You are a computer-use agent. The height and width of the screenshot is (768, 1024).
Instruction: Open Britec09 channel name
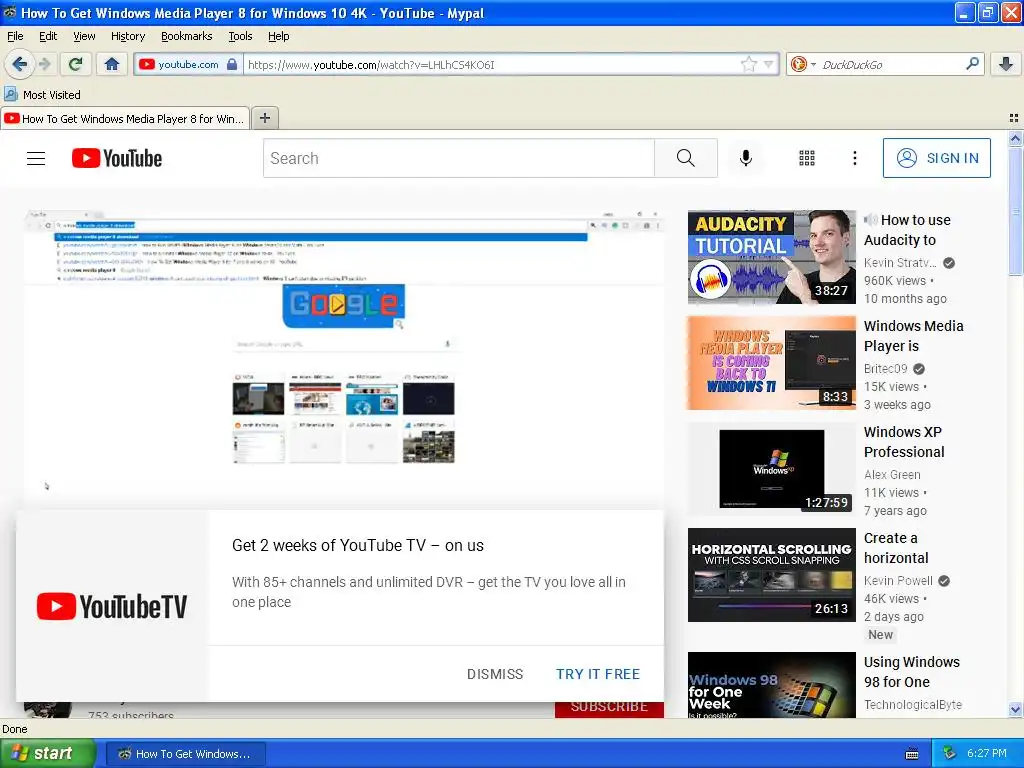coord(886,368)
